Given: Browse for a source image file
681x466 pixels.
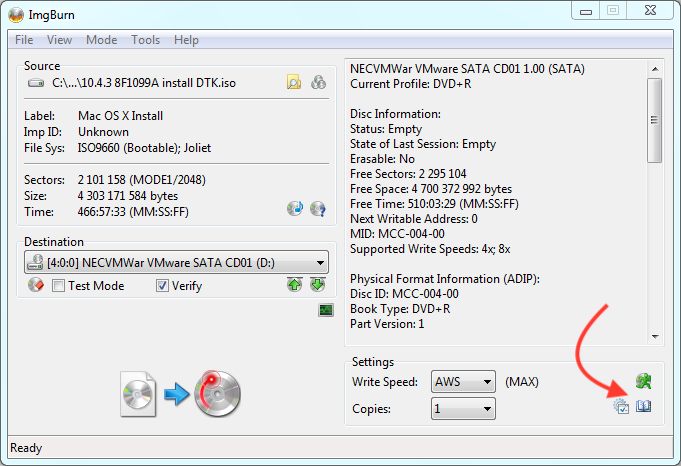Looking at the screenshot, I should coord(294,82).
